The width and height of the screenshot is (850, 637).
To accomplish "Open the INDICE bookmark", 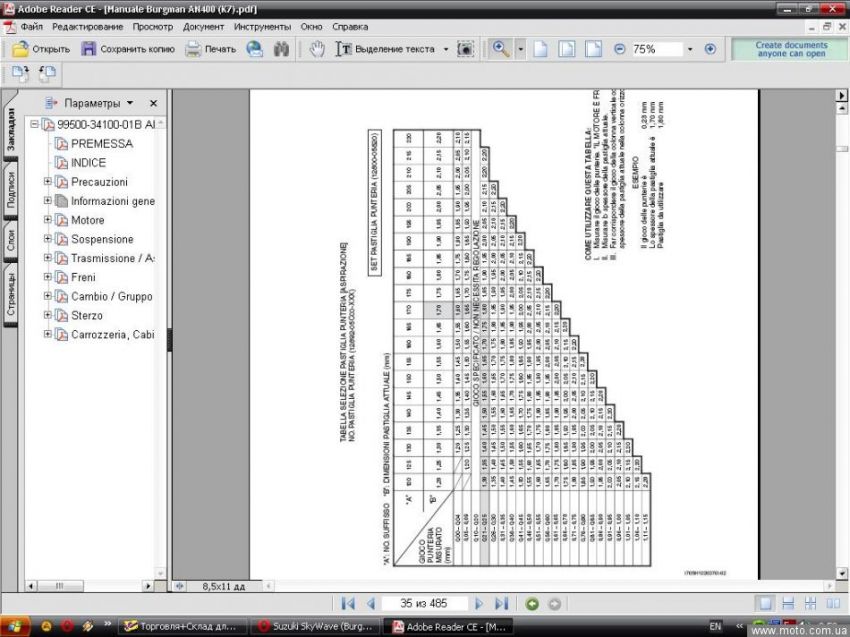I will [88, 162].
